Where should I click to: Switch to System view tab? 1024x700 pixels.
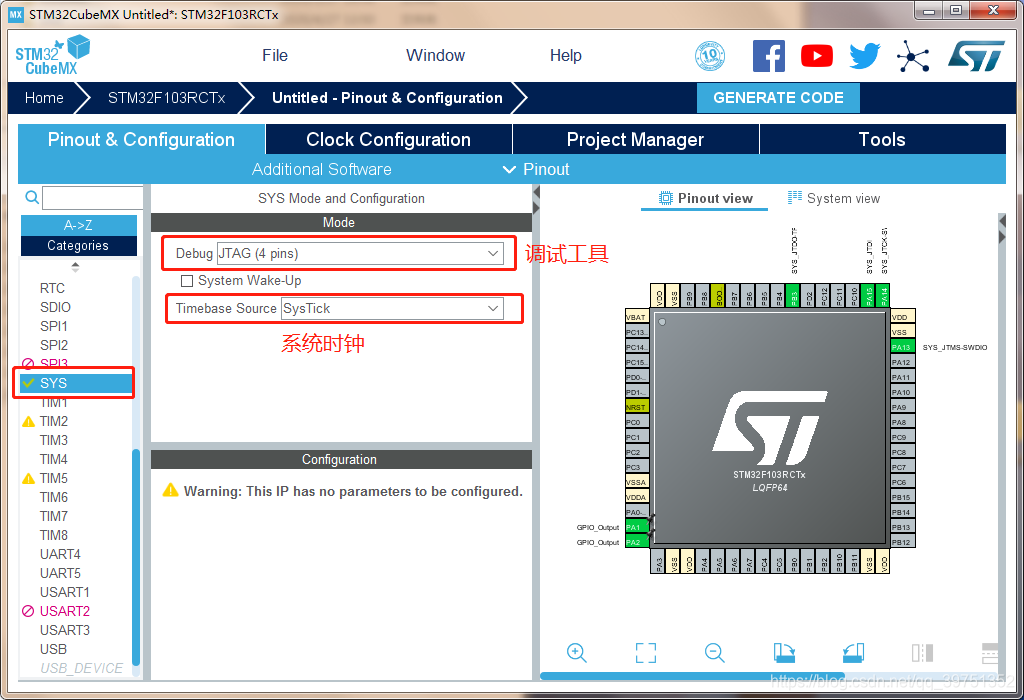point(834,199)
